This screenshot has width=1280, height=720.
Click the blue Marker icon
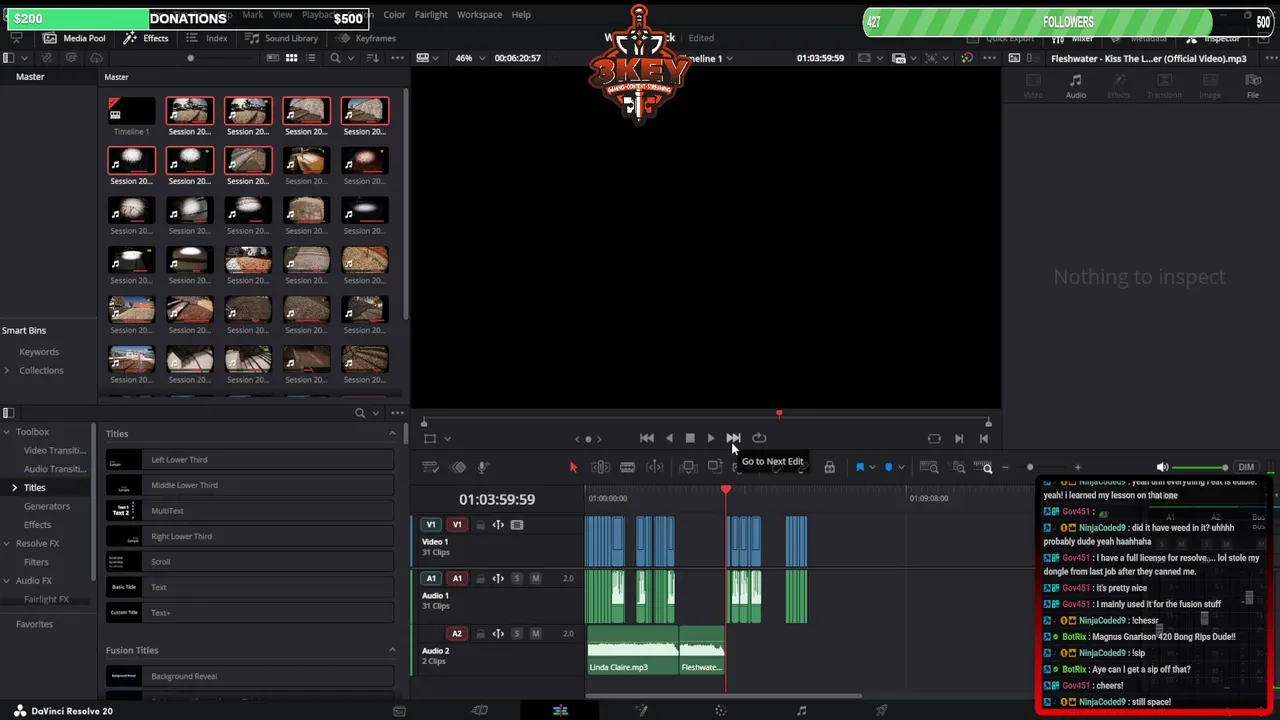(888, 467)
